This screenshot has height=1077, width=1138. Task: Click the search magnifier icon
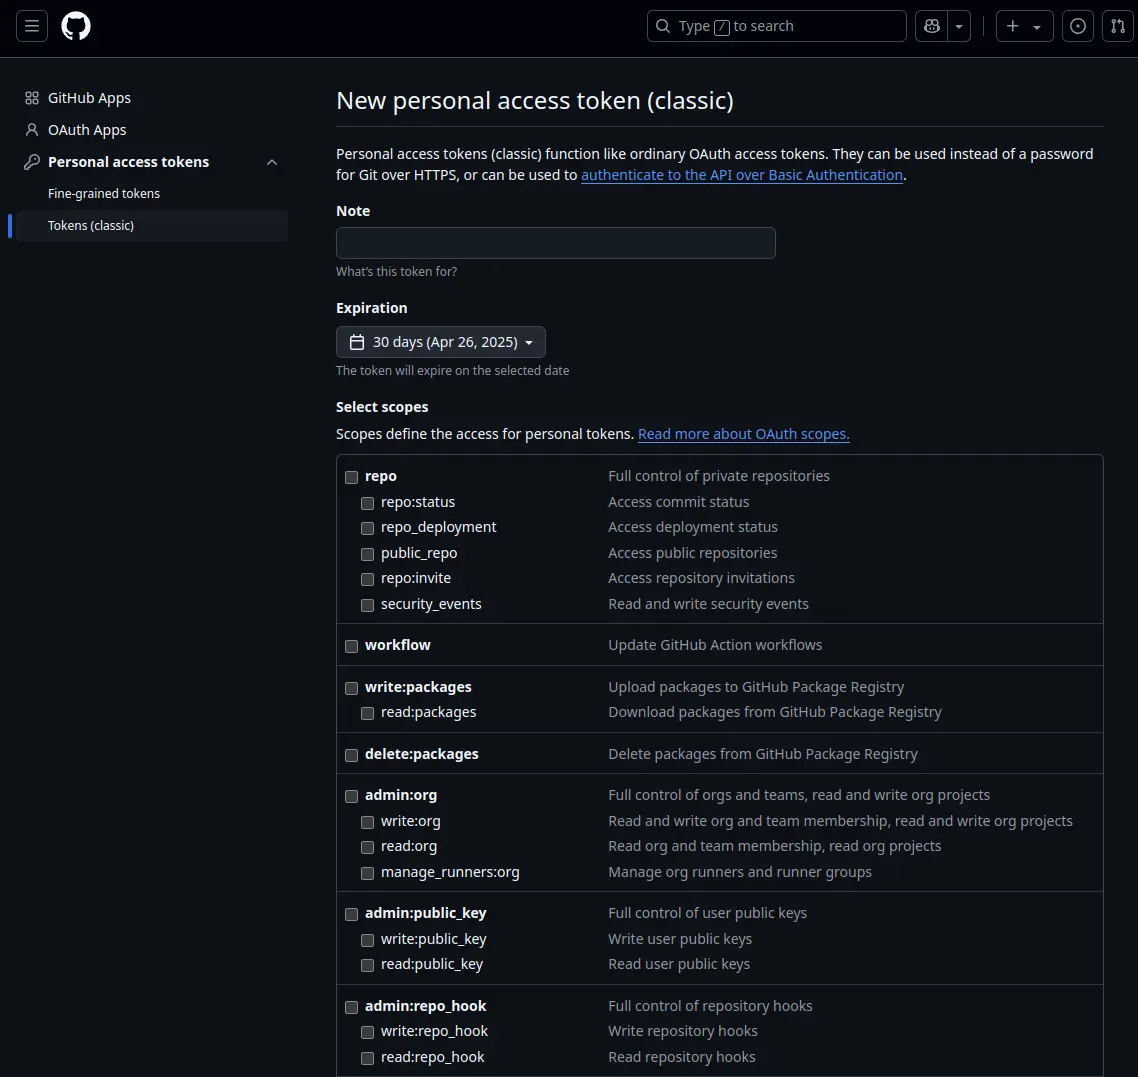663,26
